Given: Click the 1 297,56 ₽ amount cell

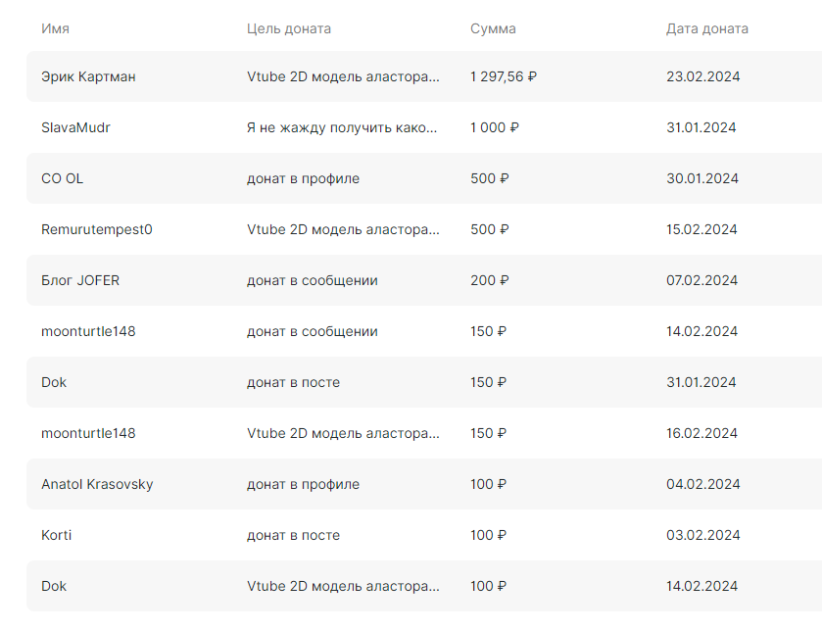Looking at the screenshot, I should [x=503, y=77].
